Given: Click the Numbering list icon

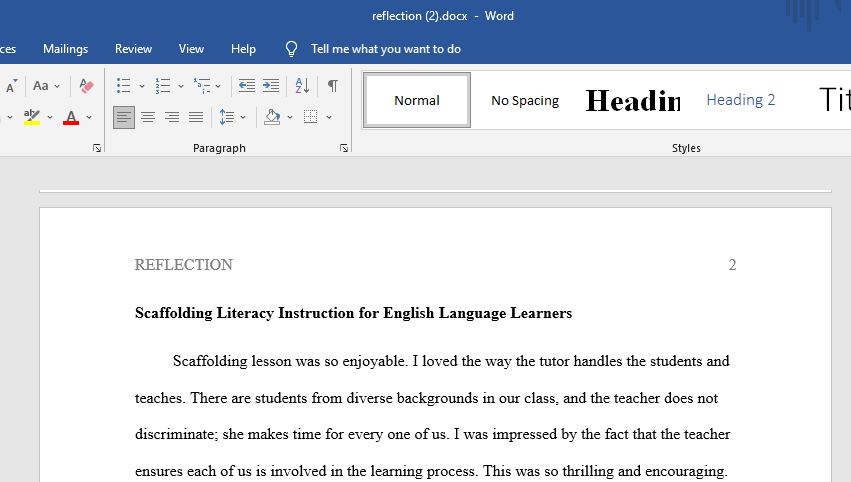Looking at the screenshot, I should coord(163,86).
